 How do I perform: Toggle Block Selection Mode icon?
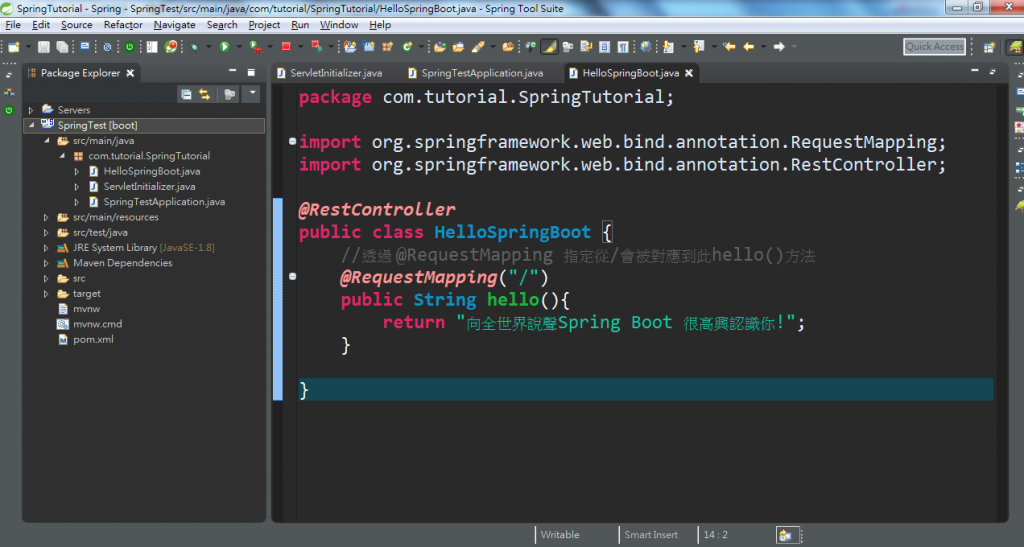point(605,47)
